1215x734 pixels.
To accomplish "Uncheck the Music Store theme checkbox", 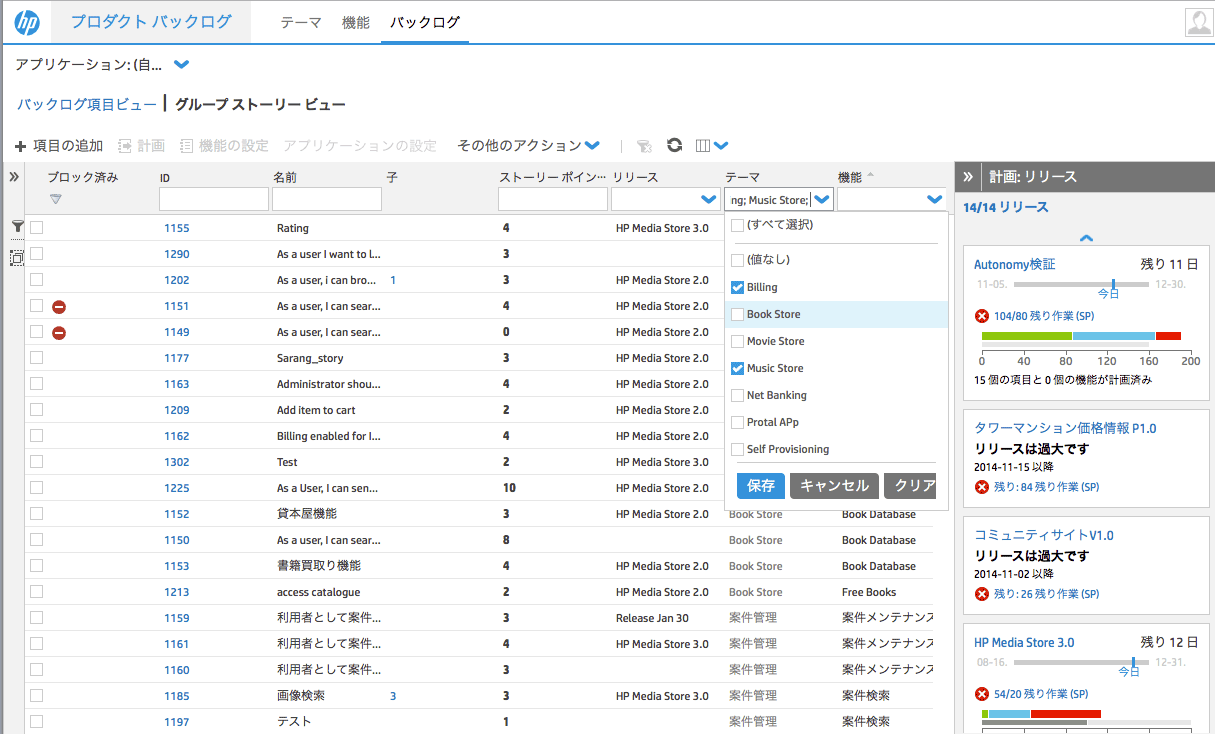I will (738, 368).
